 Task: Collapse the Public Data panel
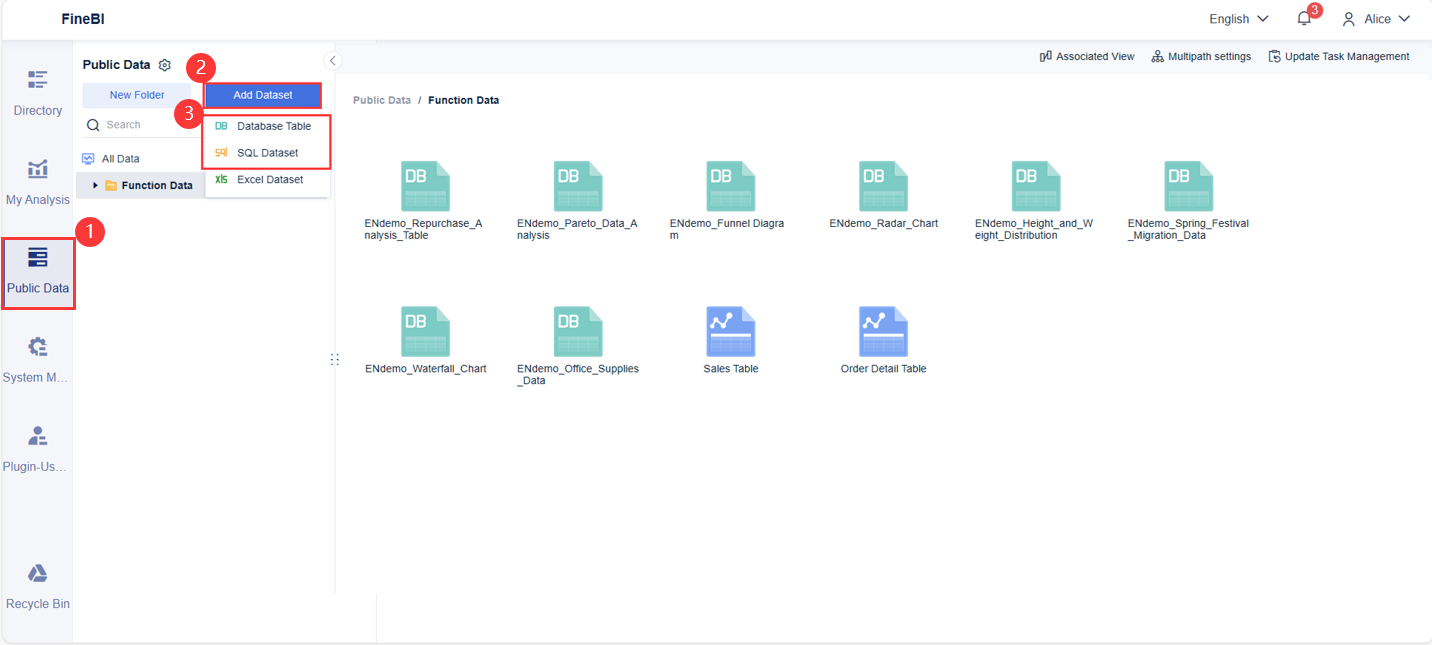coord(332,60)
